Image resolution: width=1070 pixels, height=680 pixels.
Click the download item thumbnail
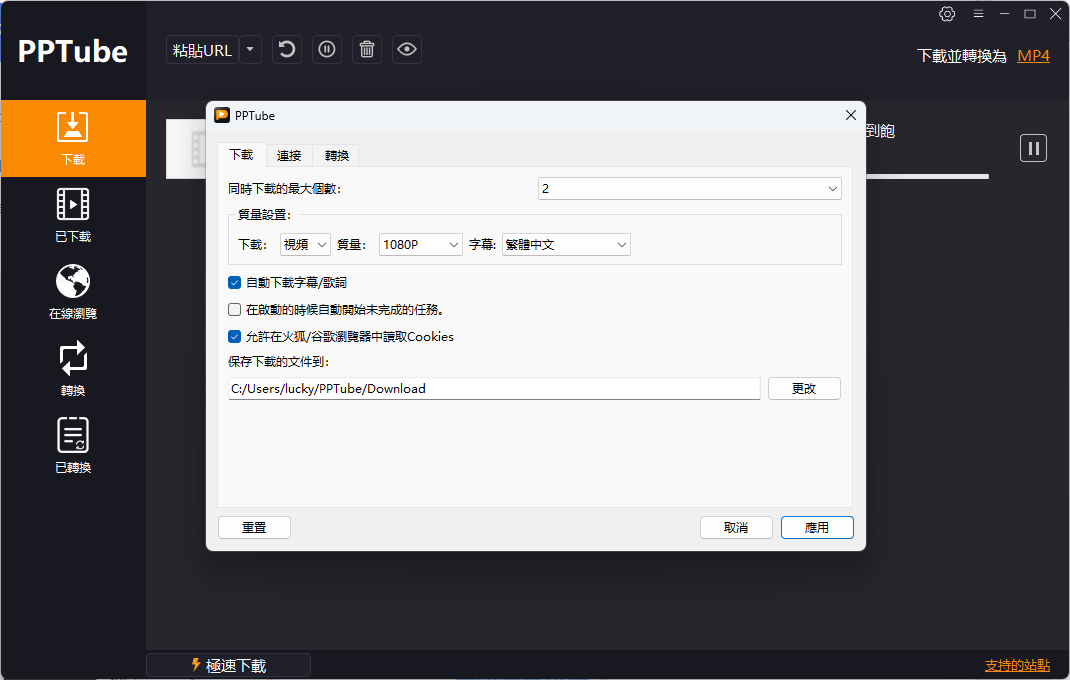pos(186,150)
